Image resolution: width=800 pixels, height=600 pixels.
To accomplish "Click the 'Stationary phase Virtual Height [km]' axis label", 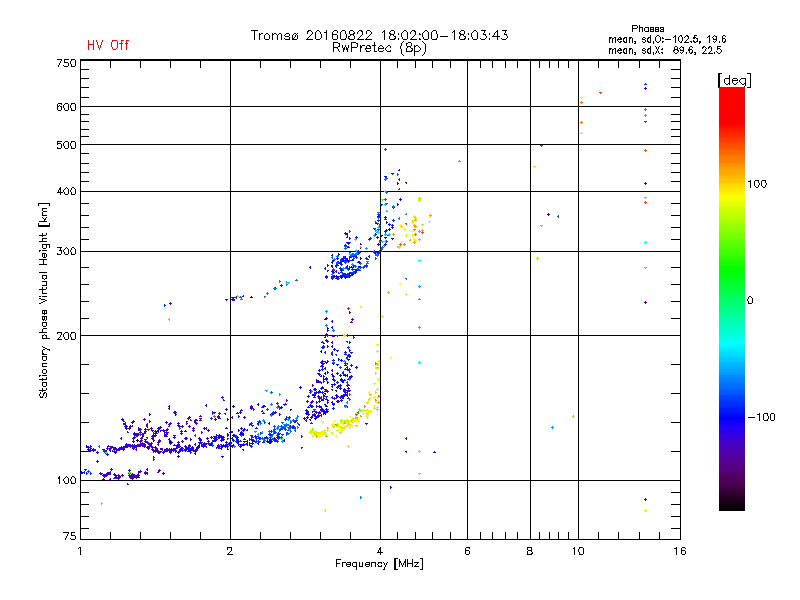I will (x=44, y=300).
